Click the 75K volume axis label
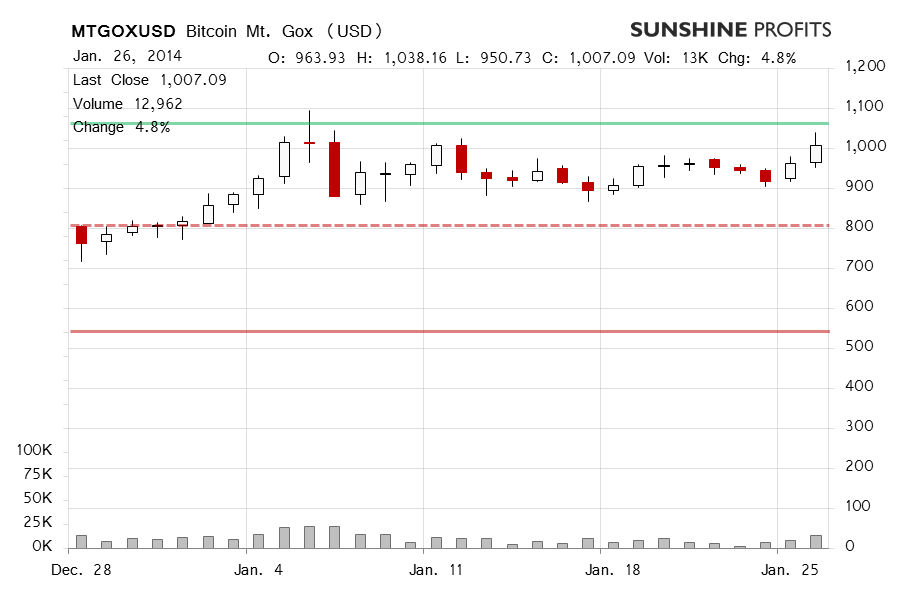 pos(38,474)
